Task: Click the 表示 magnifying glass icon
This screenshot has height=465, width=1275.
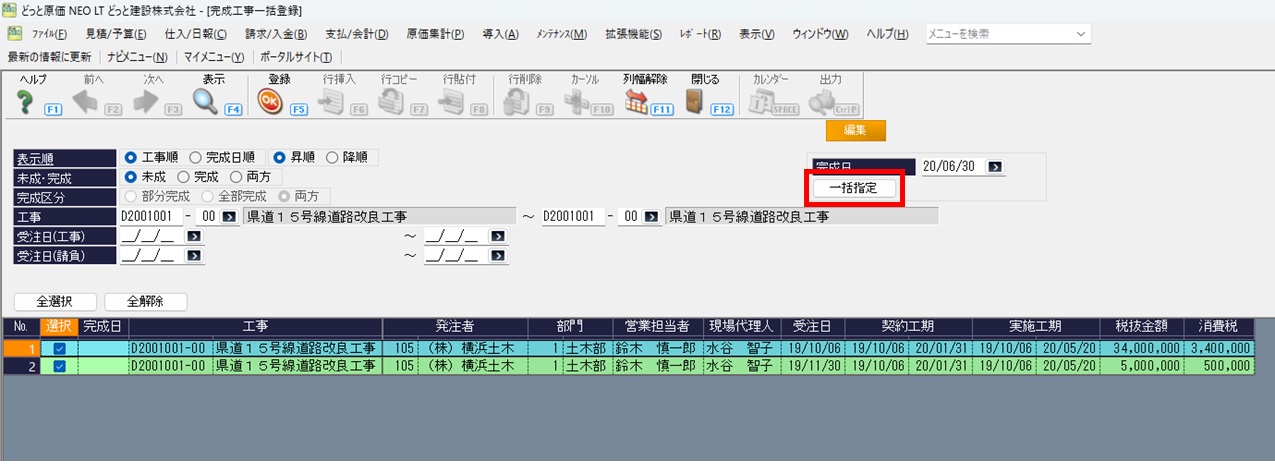Action: click(x=206, y=101)
